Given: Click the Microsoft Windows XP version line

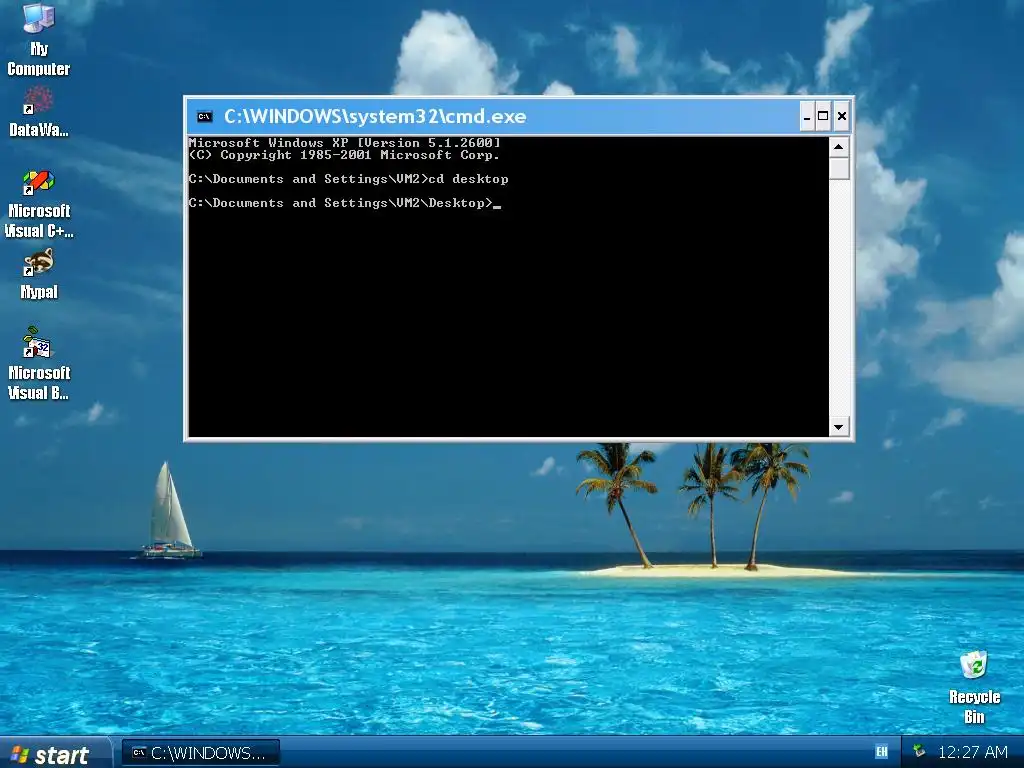Looking at the screenshot, I should (345, 142).
